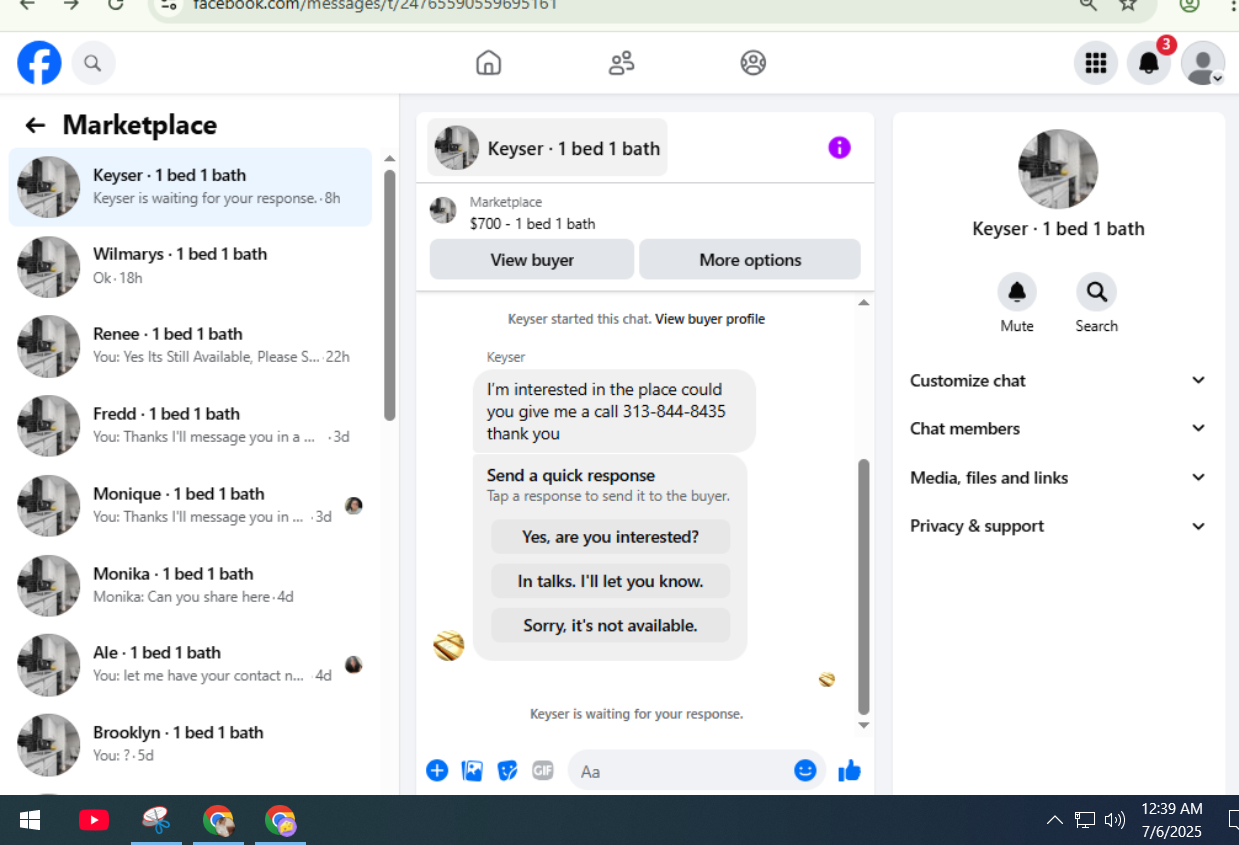Click Keyser chat header title
The height and width of the screenshot is (845, 1239).
[x=547, y=148]
